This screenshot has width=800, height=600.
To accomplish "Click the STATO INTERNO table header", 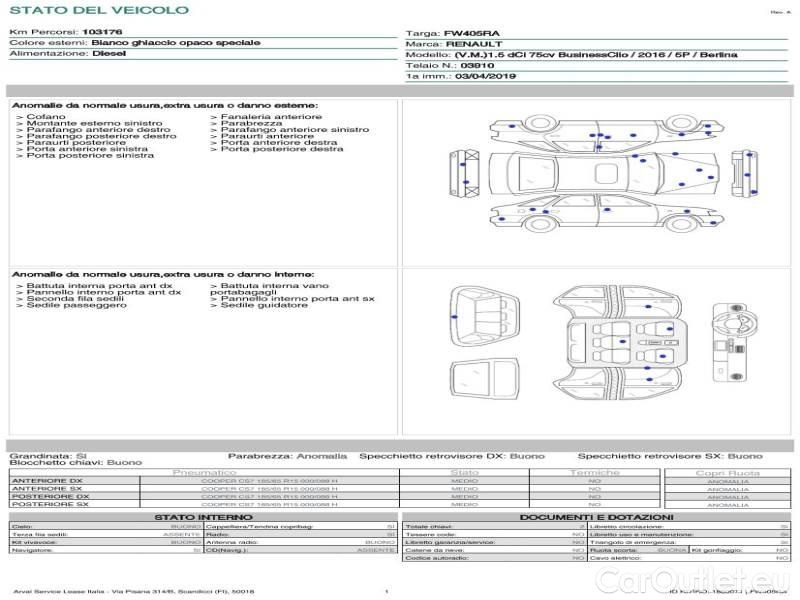I will point(203,517).
